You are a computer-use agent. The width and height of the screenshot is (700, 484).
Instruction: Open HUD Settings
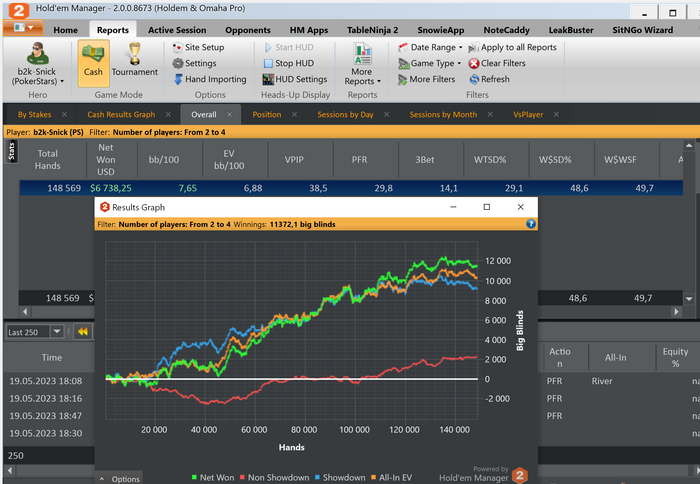tap(295, 79)
